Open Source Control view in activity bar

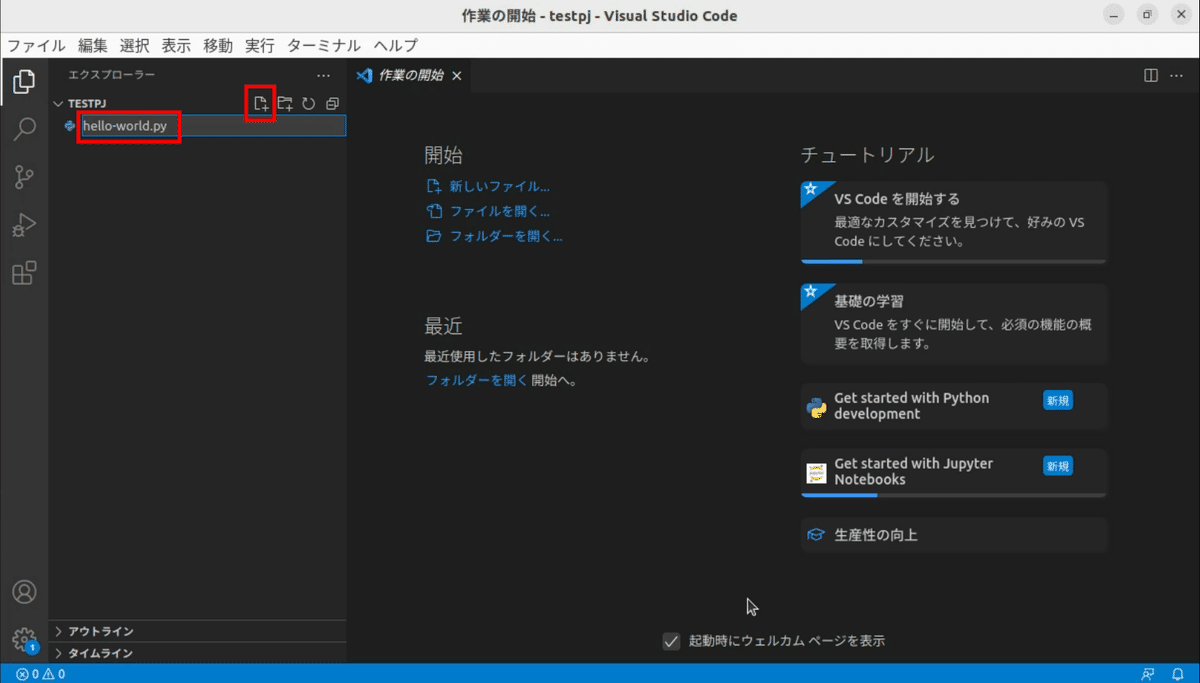tap(24, 178)
